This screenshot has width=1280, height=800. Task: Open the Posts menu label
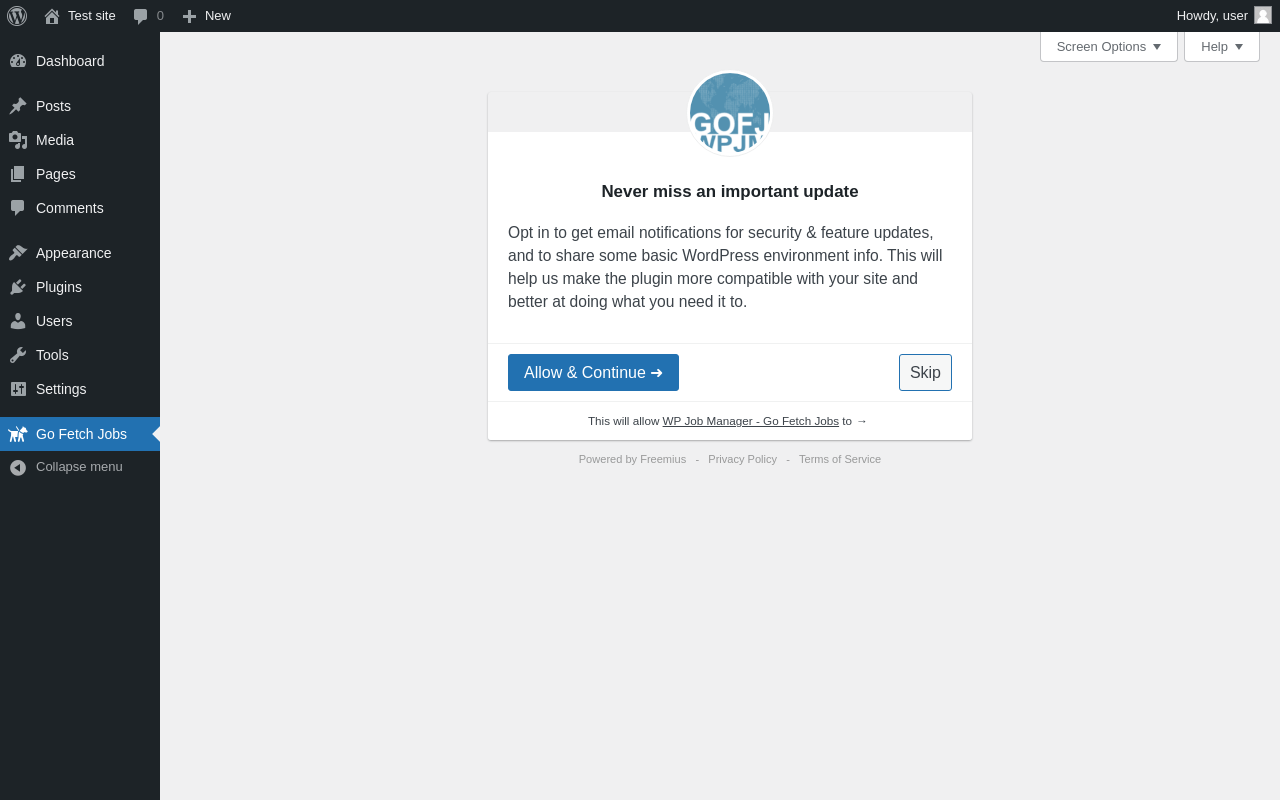(x=53, y=106)
